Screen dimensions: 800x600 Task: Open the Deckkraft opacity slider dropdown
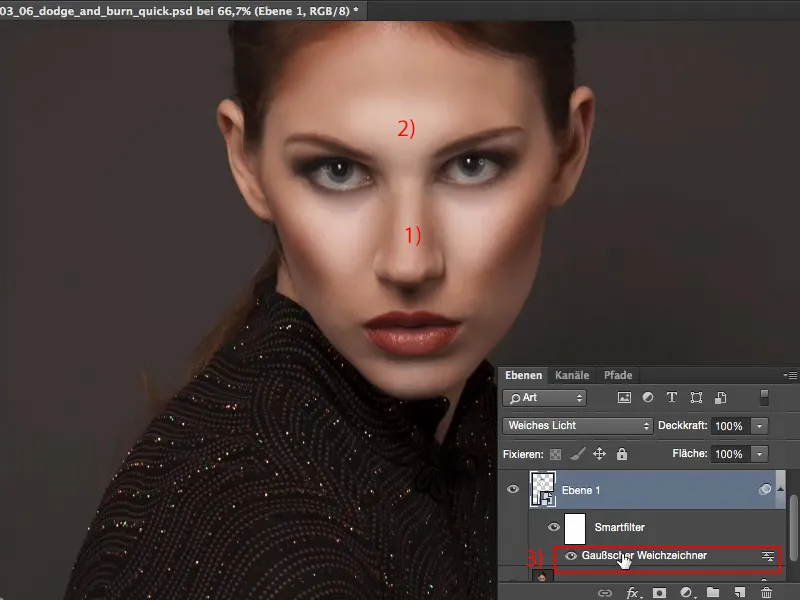tap(759, 426)
